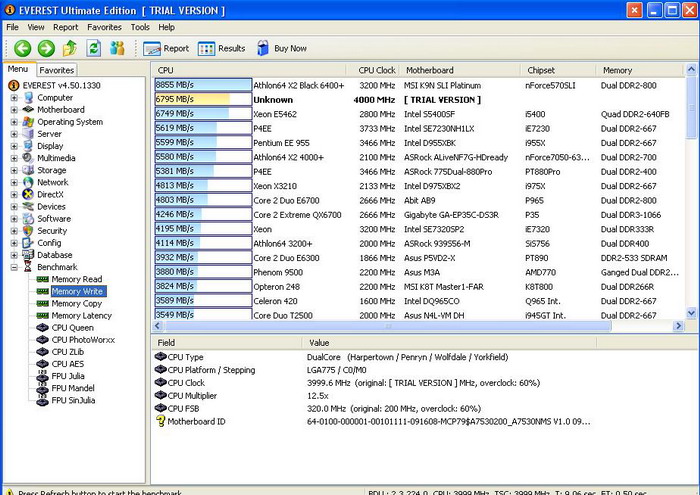Click the Motherboard ID question-mark icon
700x495 pixels.
[x=160, y=421]
